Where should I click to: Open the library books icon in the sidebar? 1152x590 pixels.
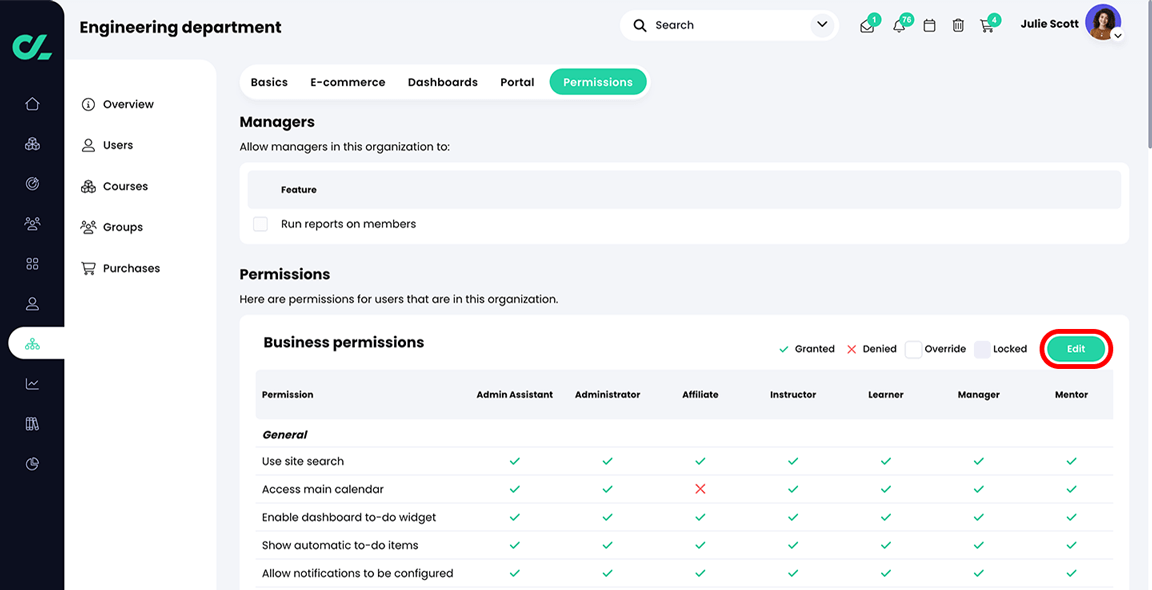click(32, 423)
